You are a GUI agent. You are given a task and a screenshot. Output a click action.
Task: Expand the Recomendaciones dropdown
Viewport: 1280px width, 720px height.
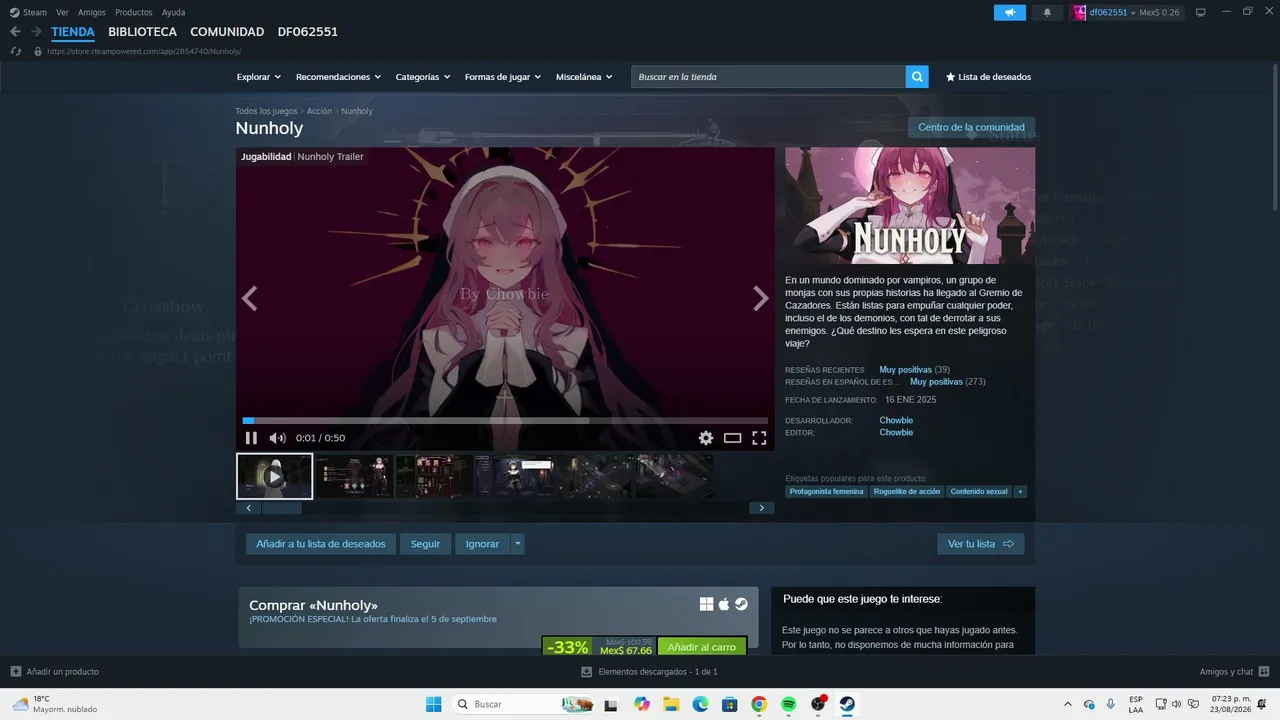click(338, 77)
